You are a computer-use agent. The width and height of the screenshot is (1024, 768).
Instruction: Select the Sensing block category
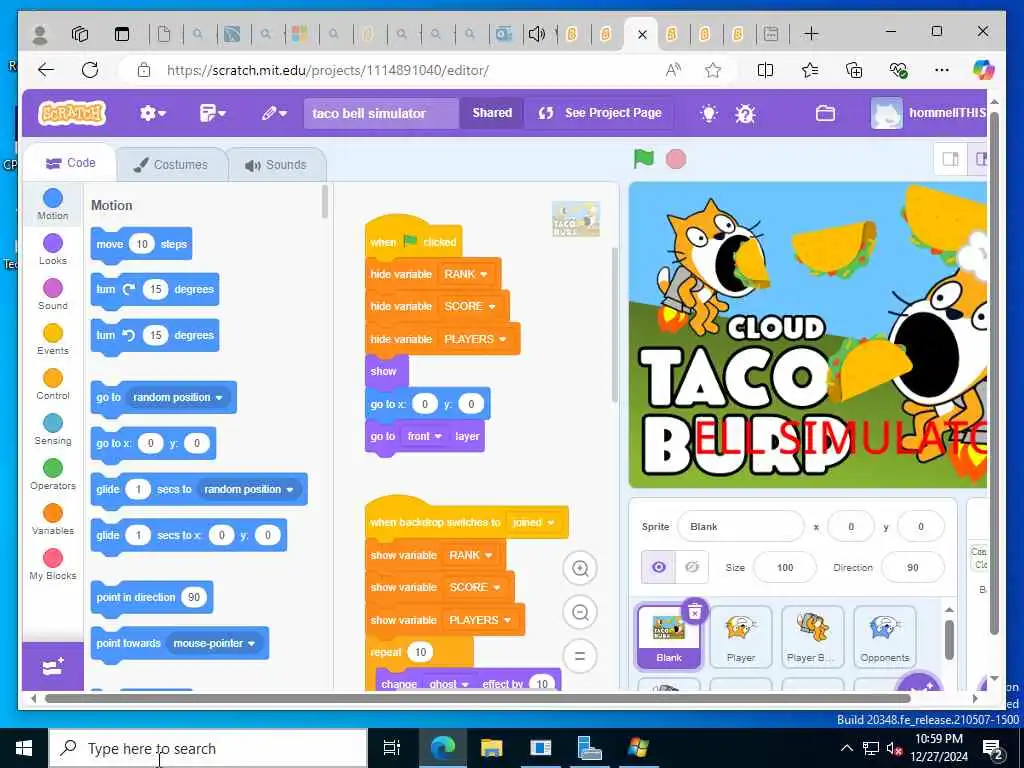pos(53,430)
